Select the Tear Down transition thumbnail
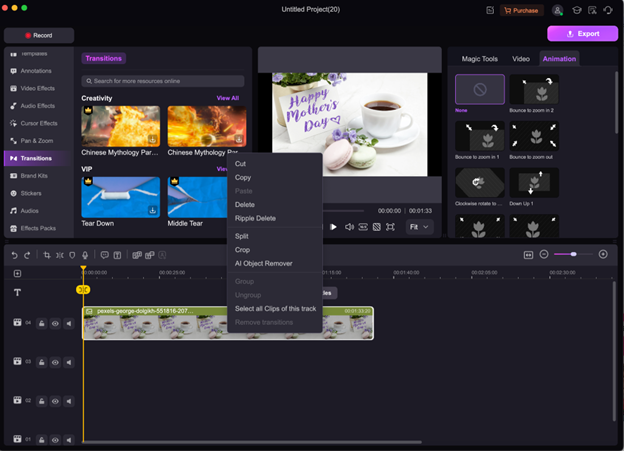 (121, 197)
